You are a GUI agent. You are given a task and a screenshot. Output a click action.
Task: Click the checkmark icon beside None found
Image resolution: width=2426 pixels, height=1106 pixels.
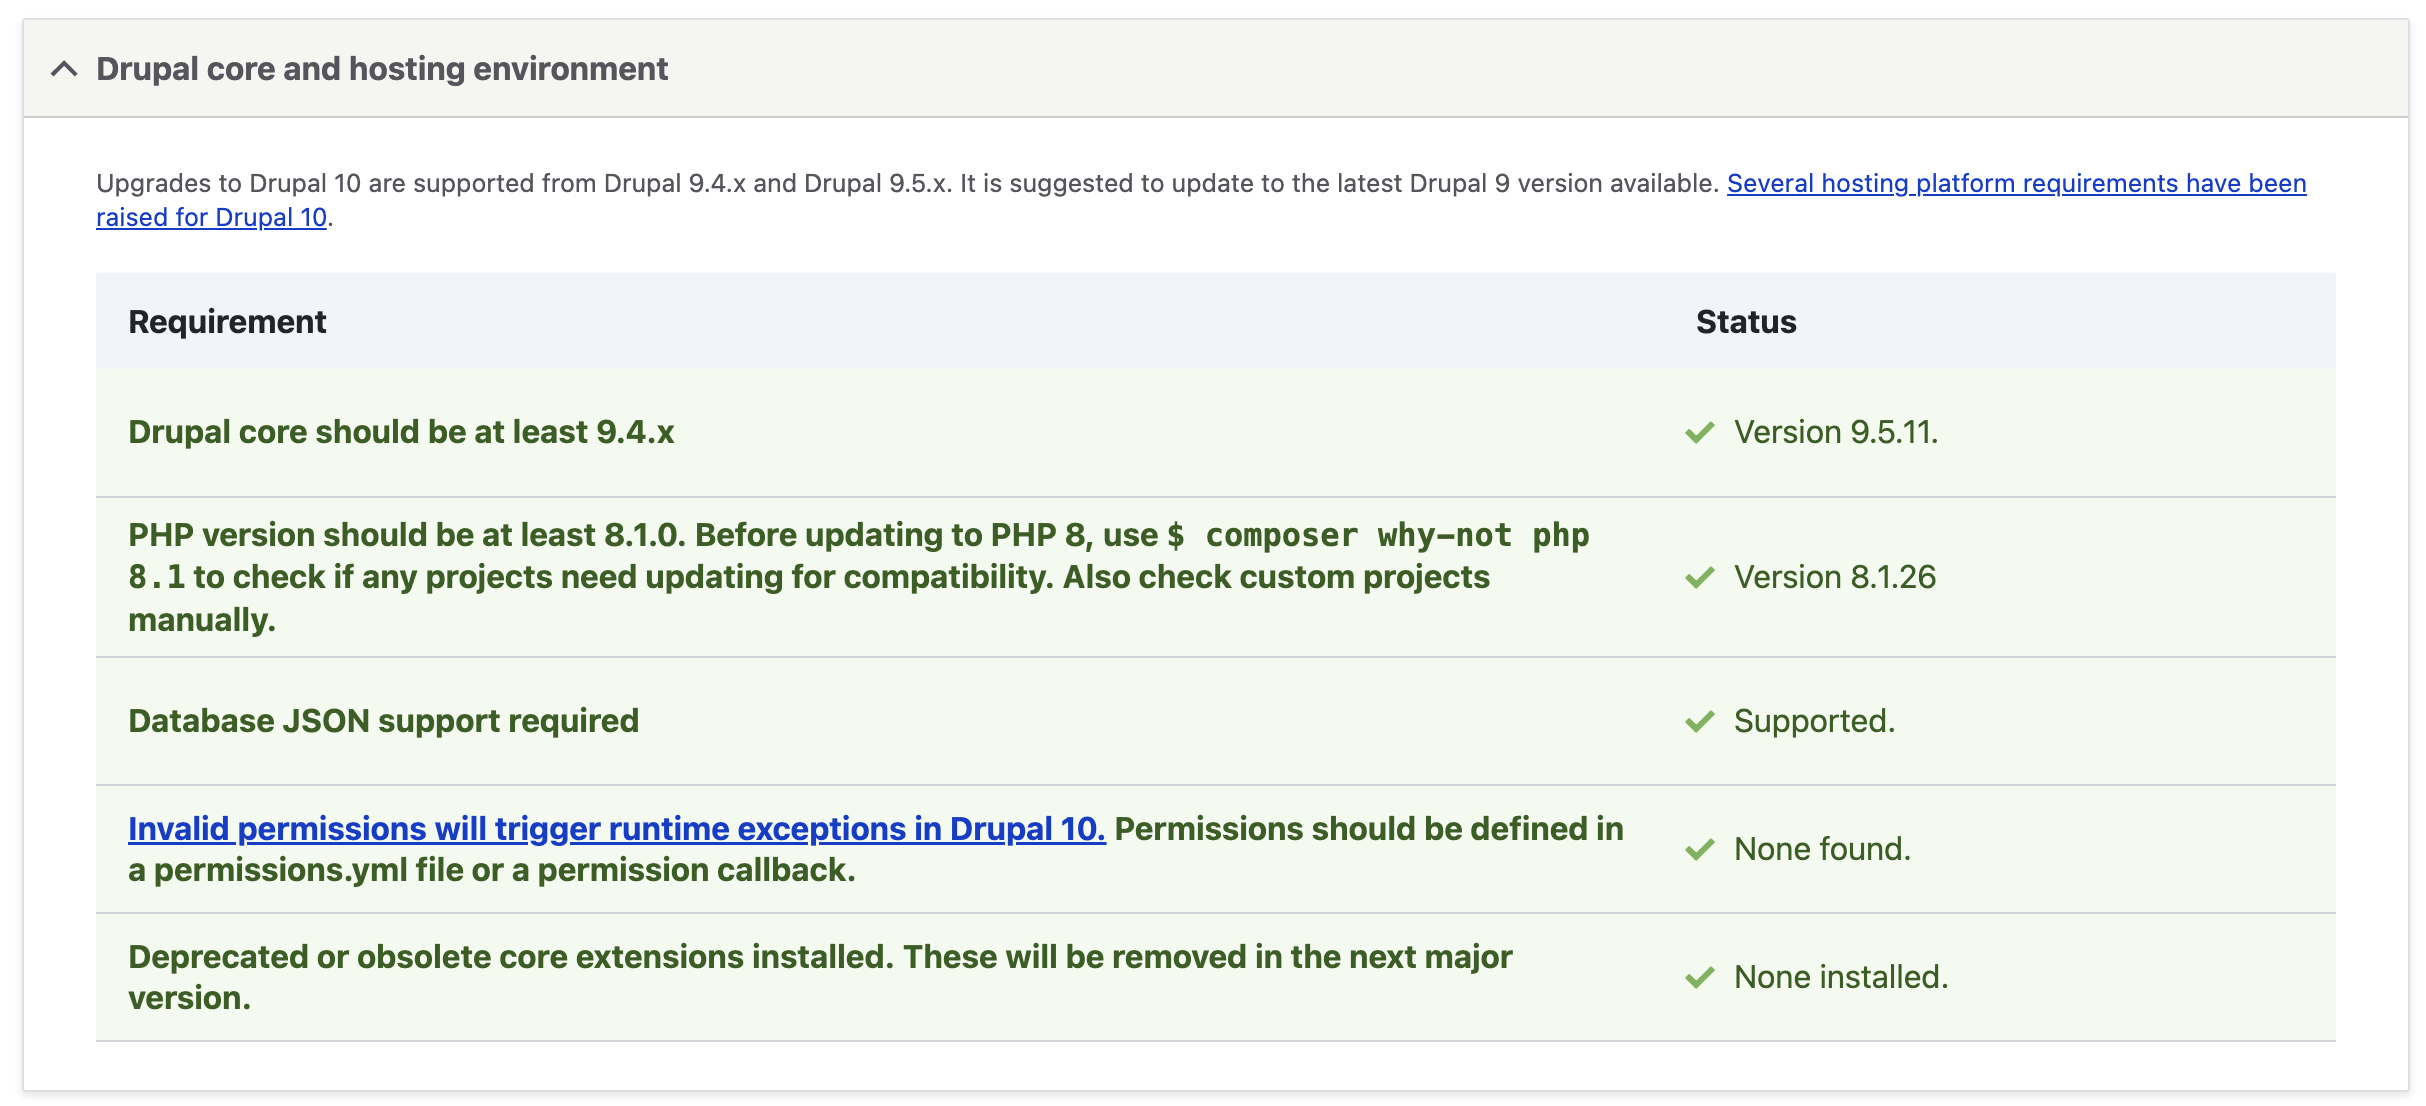coord(1700,850)
